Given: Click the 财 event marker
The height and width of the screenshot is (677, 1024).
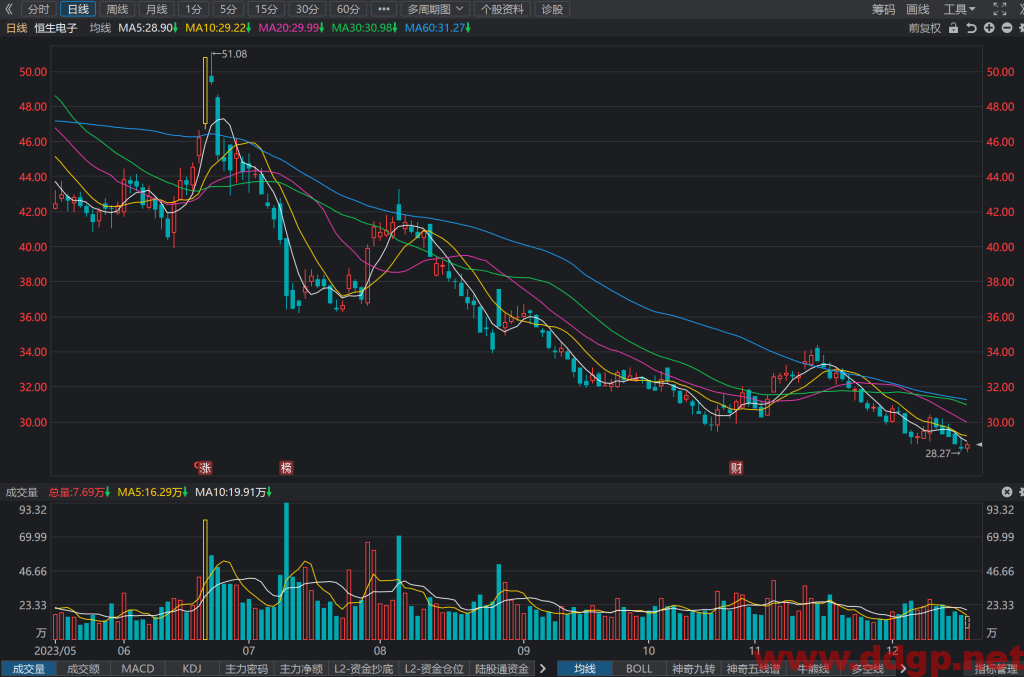Looking at the screenshot, I should 736,467.
